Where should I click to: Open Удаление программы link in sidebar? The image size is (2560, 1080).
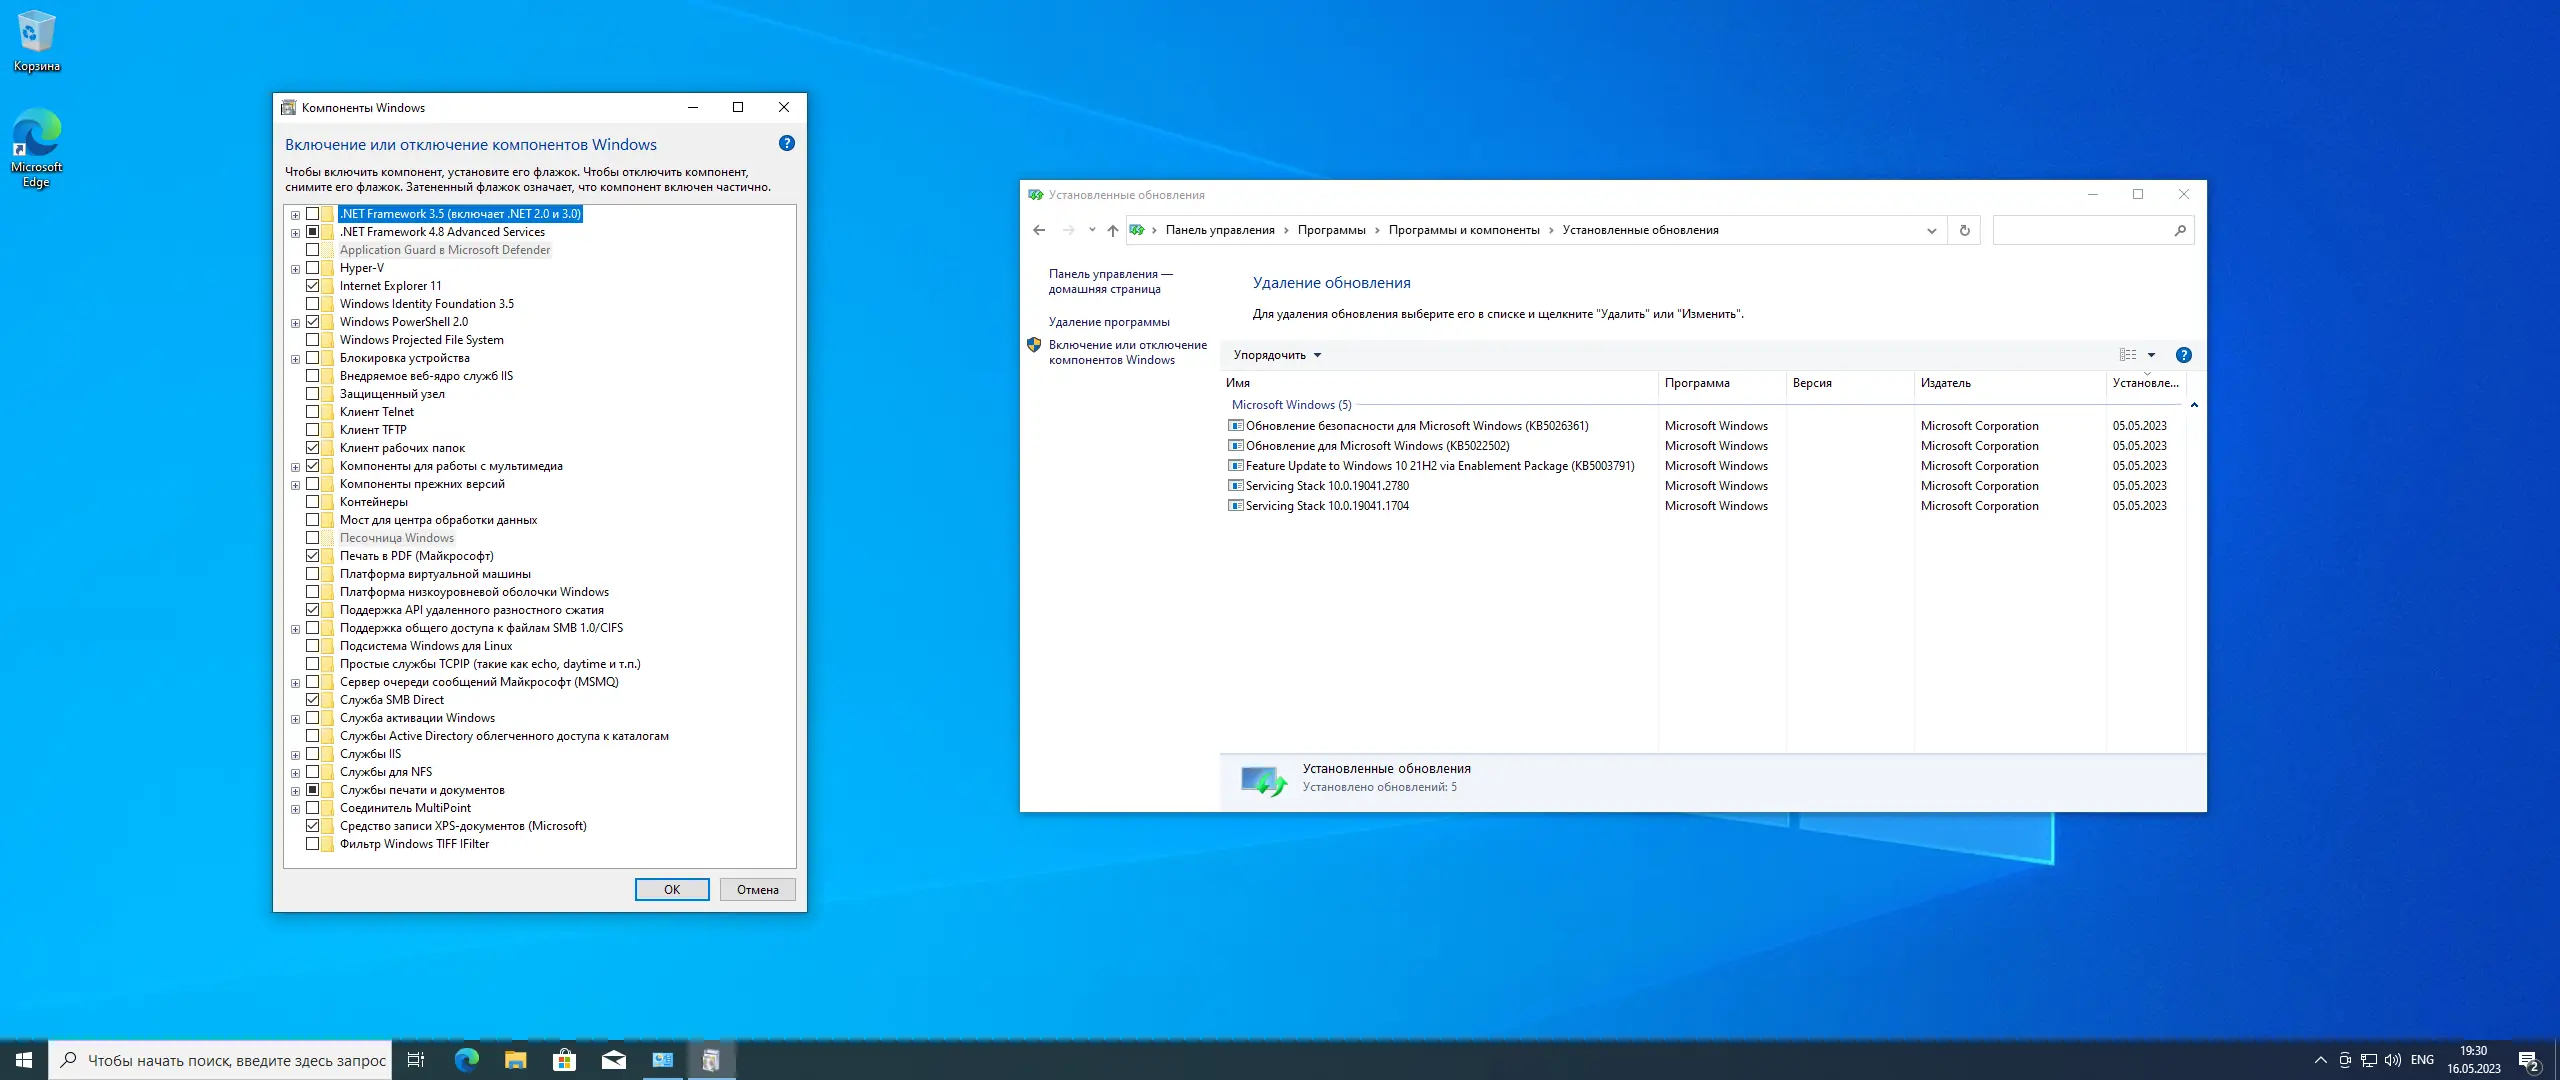(x=1108, y=322)
